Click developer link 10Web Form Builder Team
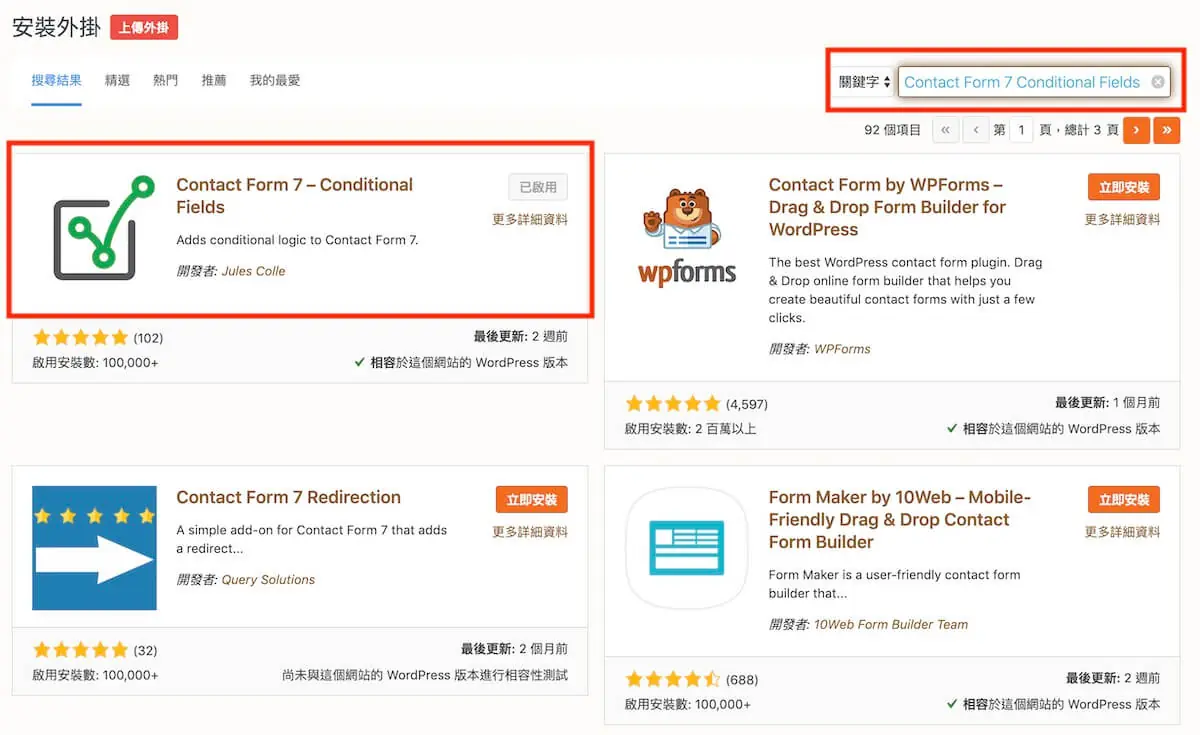The height and width of the screenshot is (735, 1200). coord(891,624)
